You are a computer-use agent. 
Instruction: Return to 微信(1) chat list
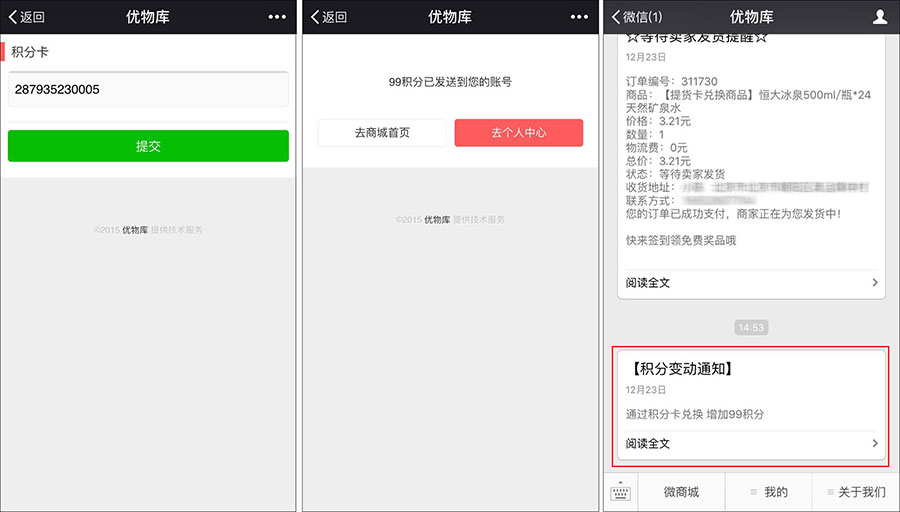point(636,17)
